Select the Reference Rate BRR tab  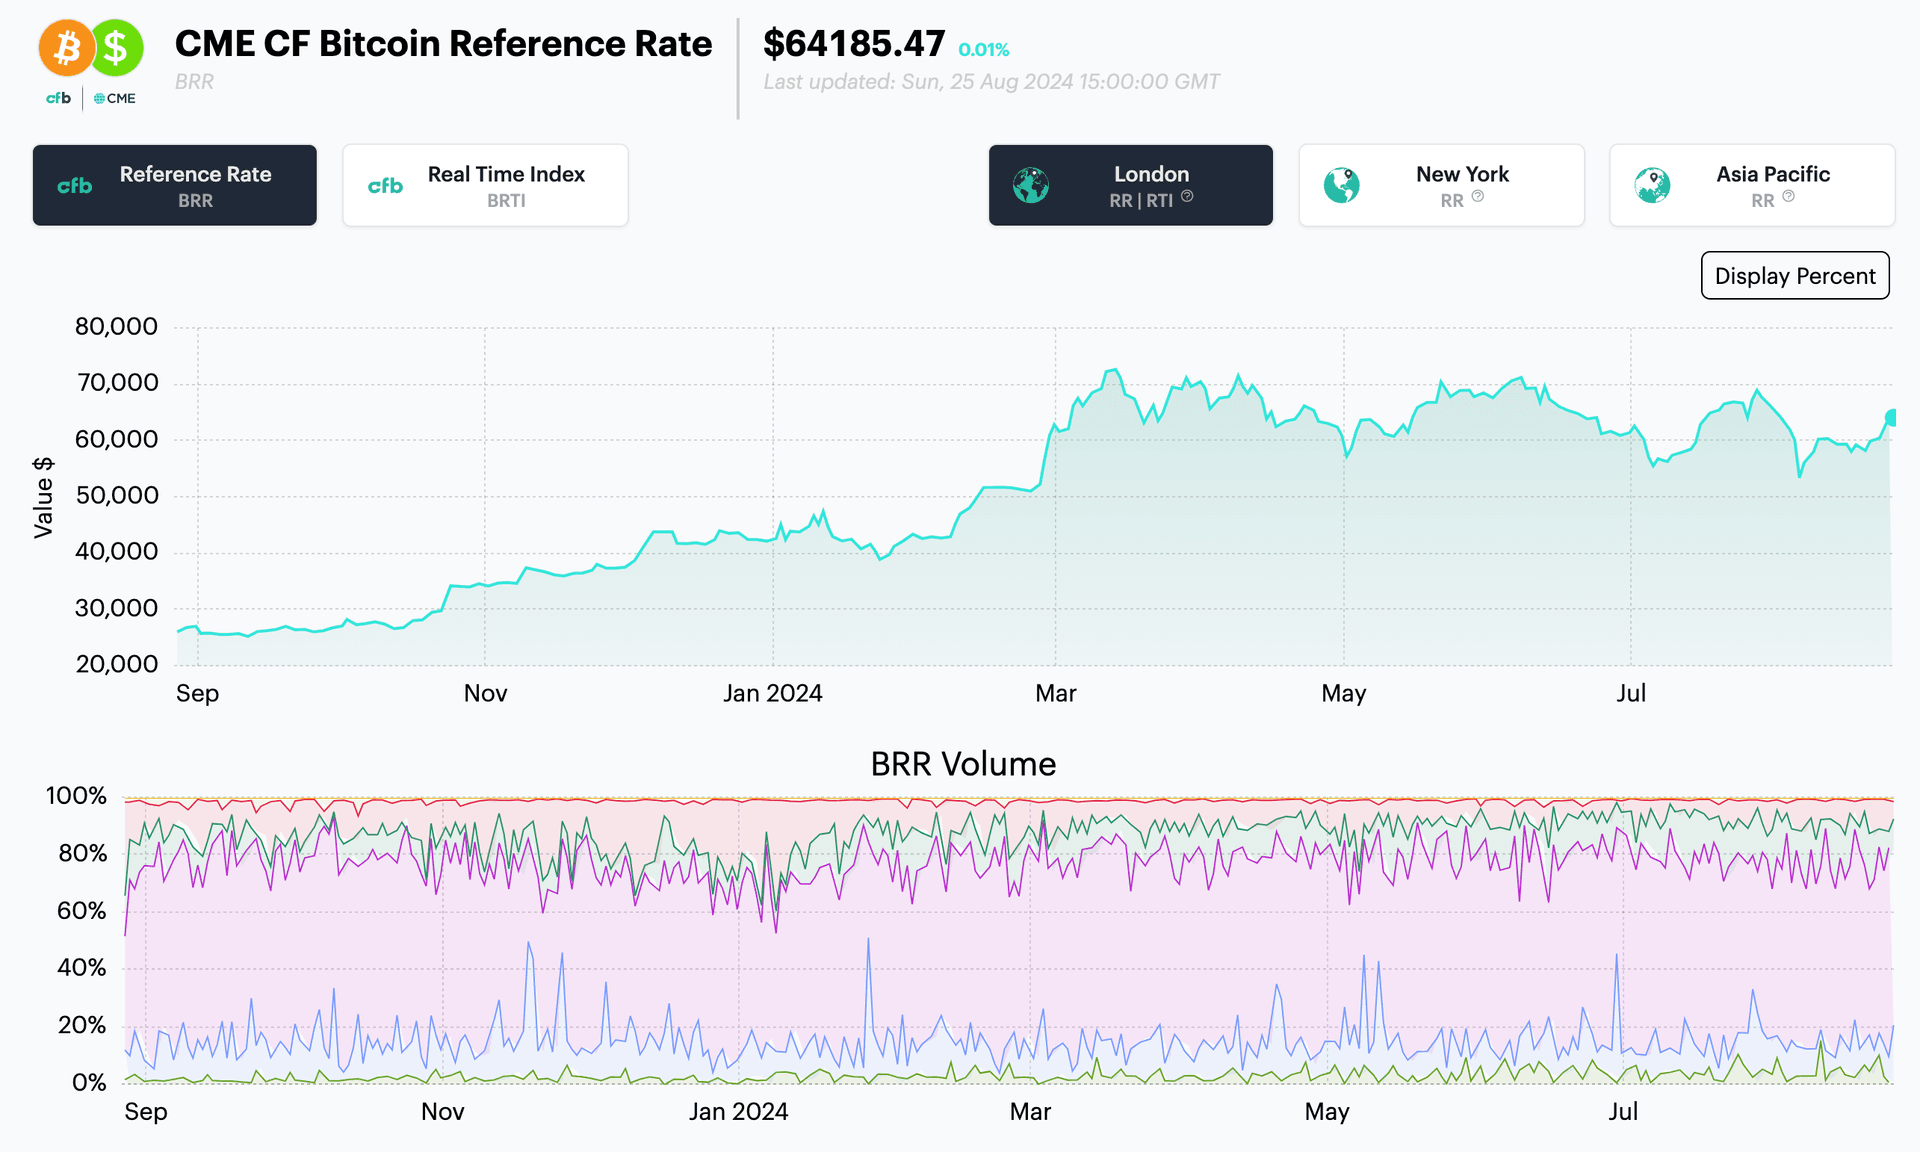click(175, 186)
